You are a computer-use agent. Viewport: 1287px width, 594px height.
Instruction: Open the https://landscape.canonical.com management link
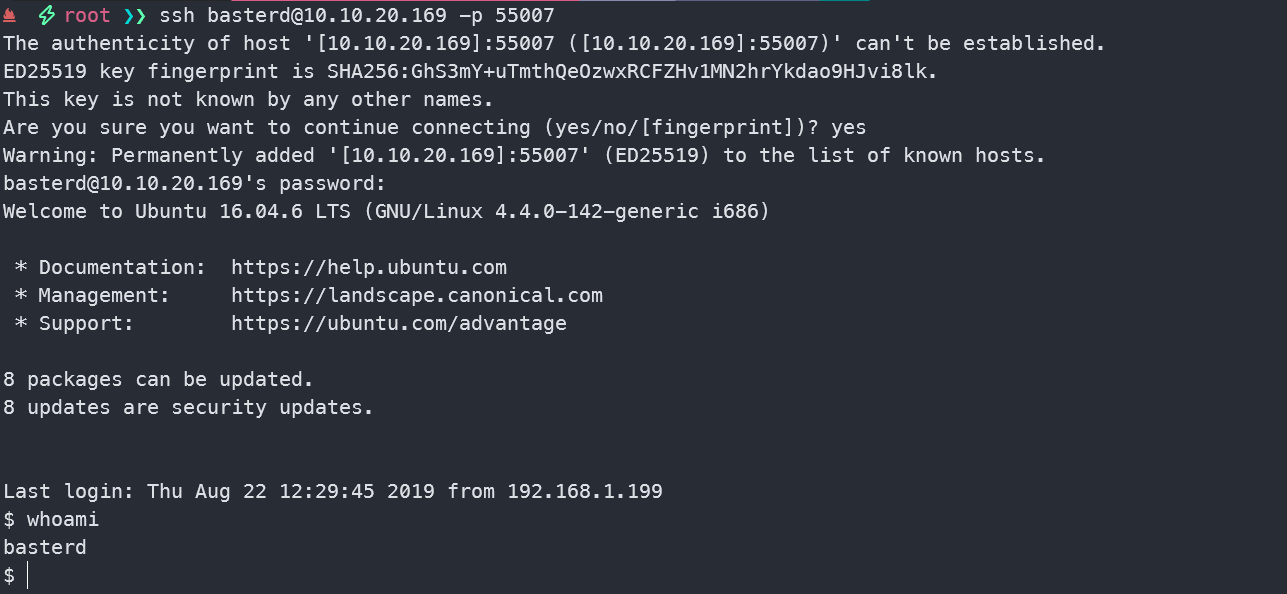417,296
